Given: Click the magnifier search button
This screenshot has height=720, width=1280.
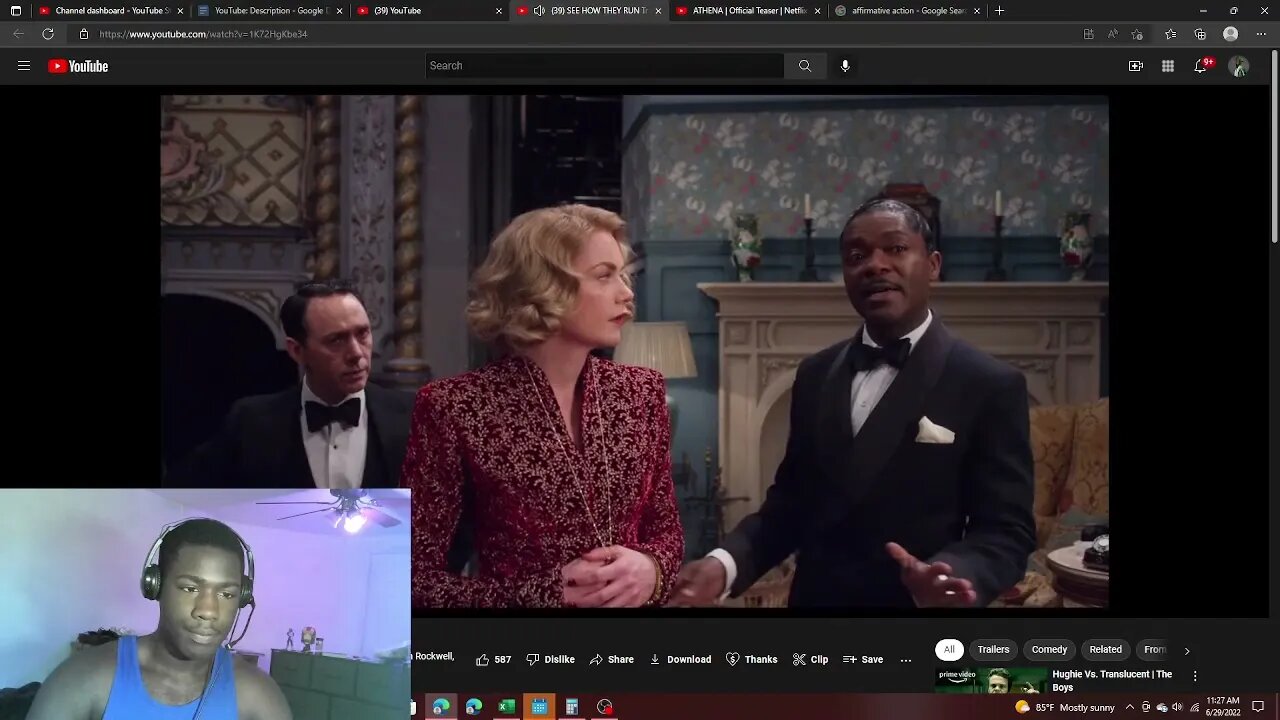Looking at the screenshot, I should (x=805, y=66).
